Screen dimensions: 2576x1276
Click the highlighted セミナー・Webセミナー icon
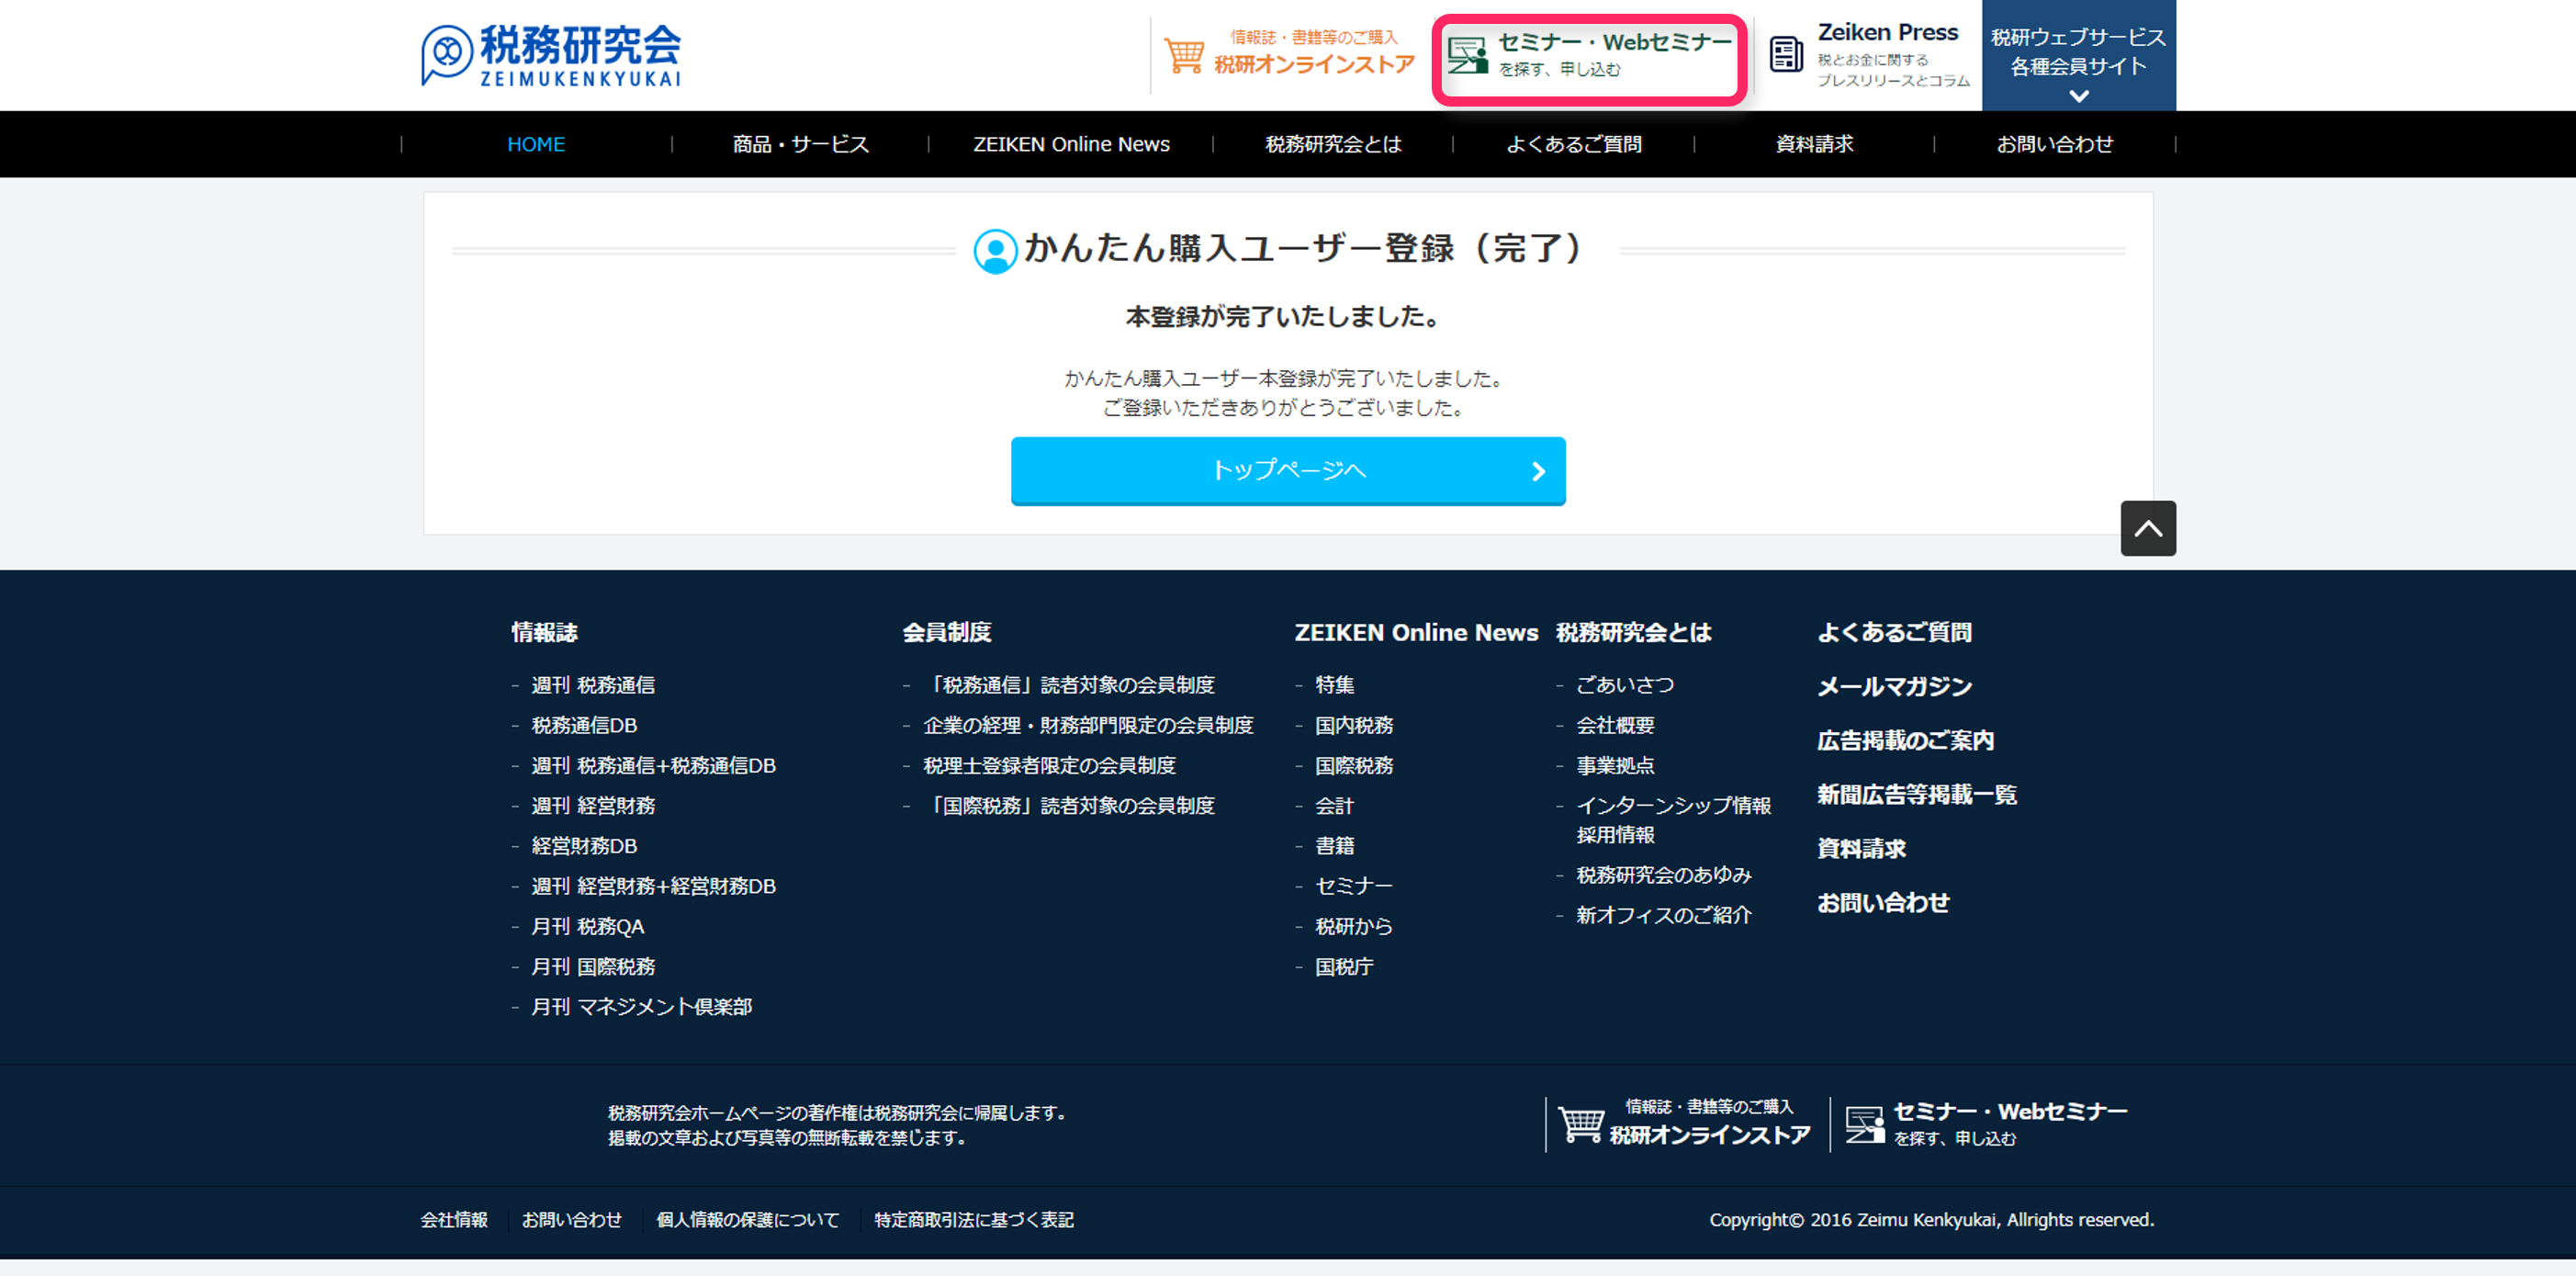[1467, 57]
